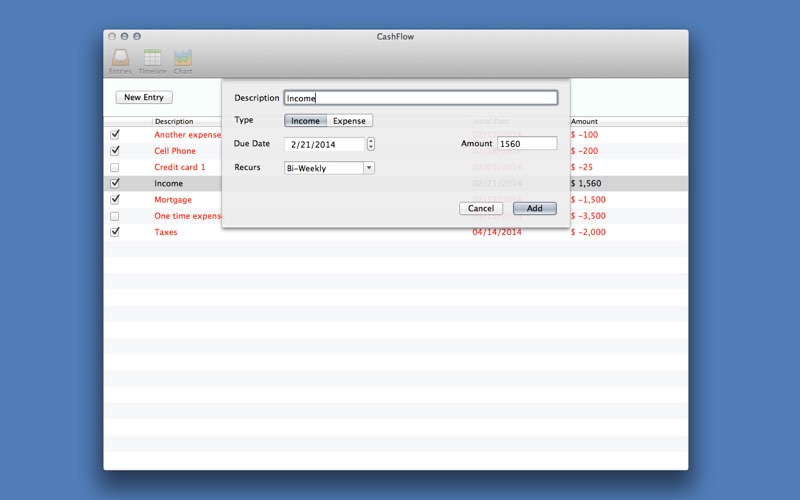Click the New Entry button

tap(145, 97)
